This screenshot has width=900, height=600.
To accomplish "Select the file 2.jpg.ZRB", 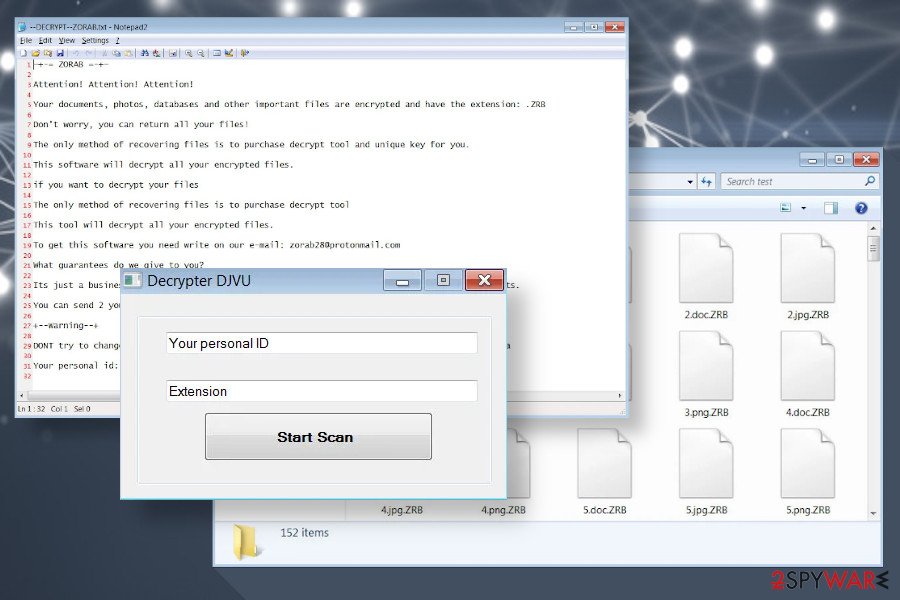I will point(808,276).
